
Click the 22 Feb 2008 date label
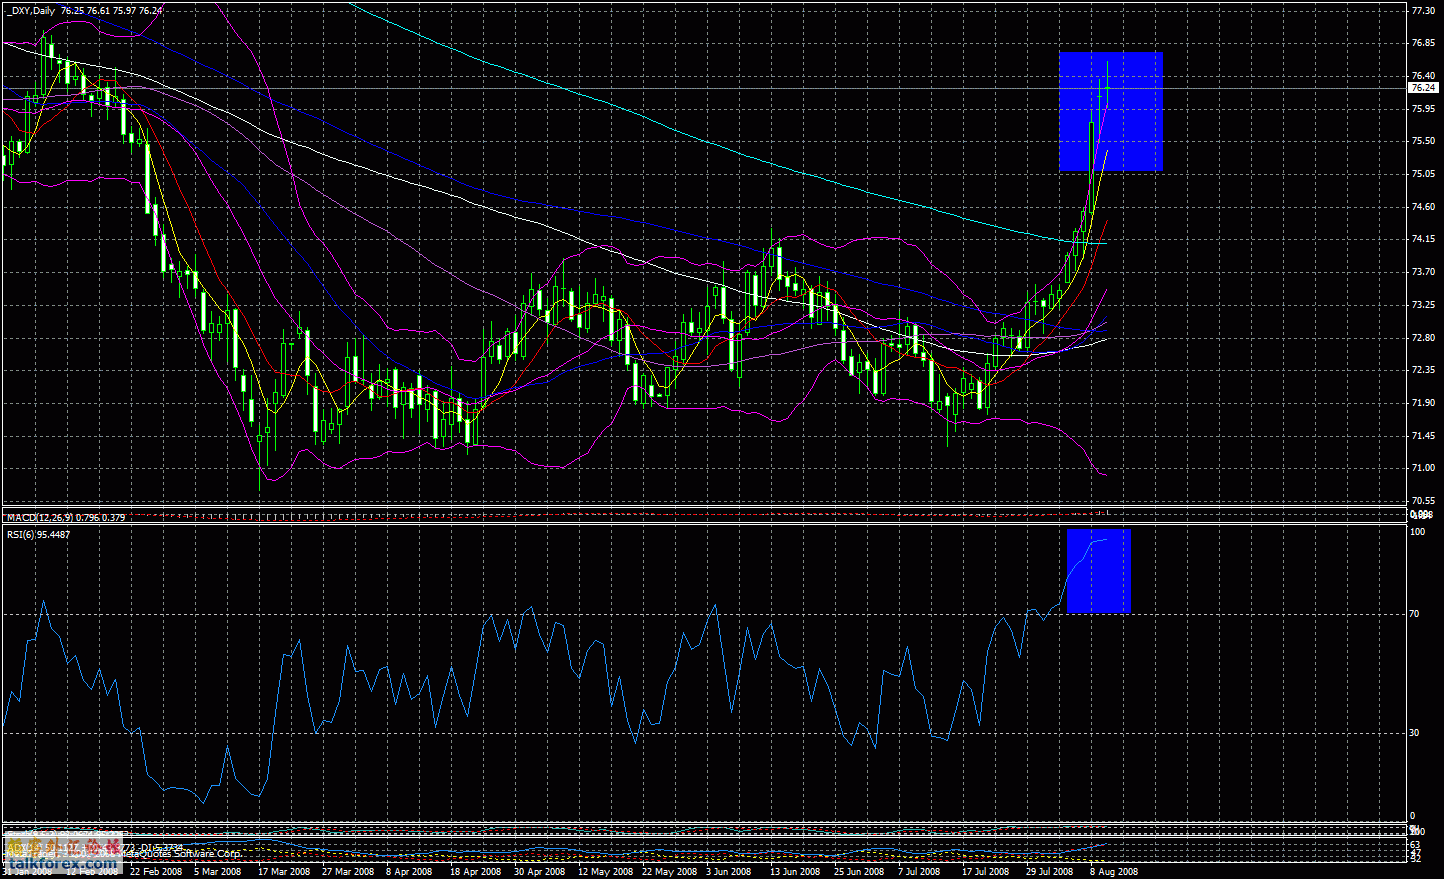(x=156, y=872)
